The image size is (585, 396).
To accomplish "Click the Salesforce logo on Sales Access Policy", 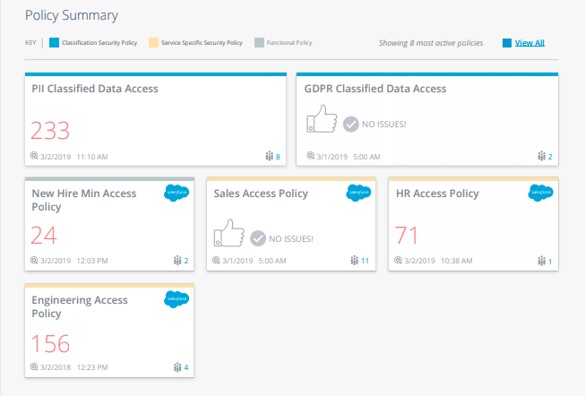I will (x=359, y=193).
